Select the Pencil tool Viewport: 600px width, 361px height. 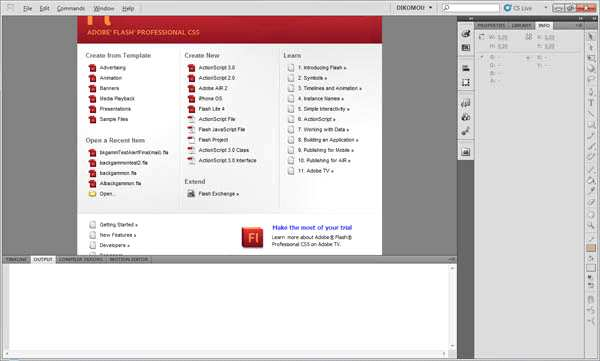[591, 136]
